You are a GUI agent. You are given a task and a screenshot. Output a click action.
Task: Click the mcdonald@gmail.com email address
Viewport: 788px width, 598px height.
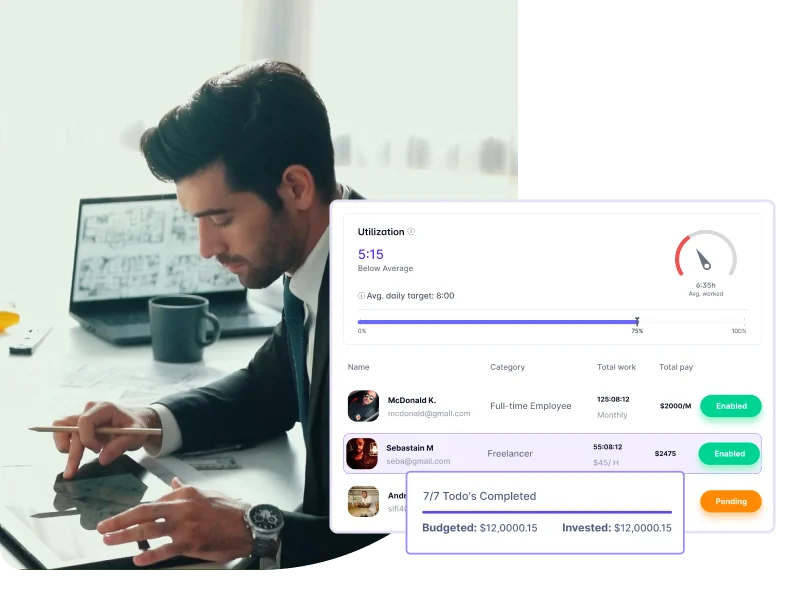428,413
